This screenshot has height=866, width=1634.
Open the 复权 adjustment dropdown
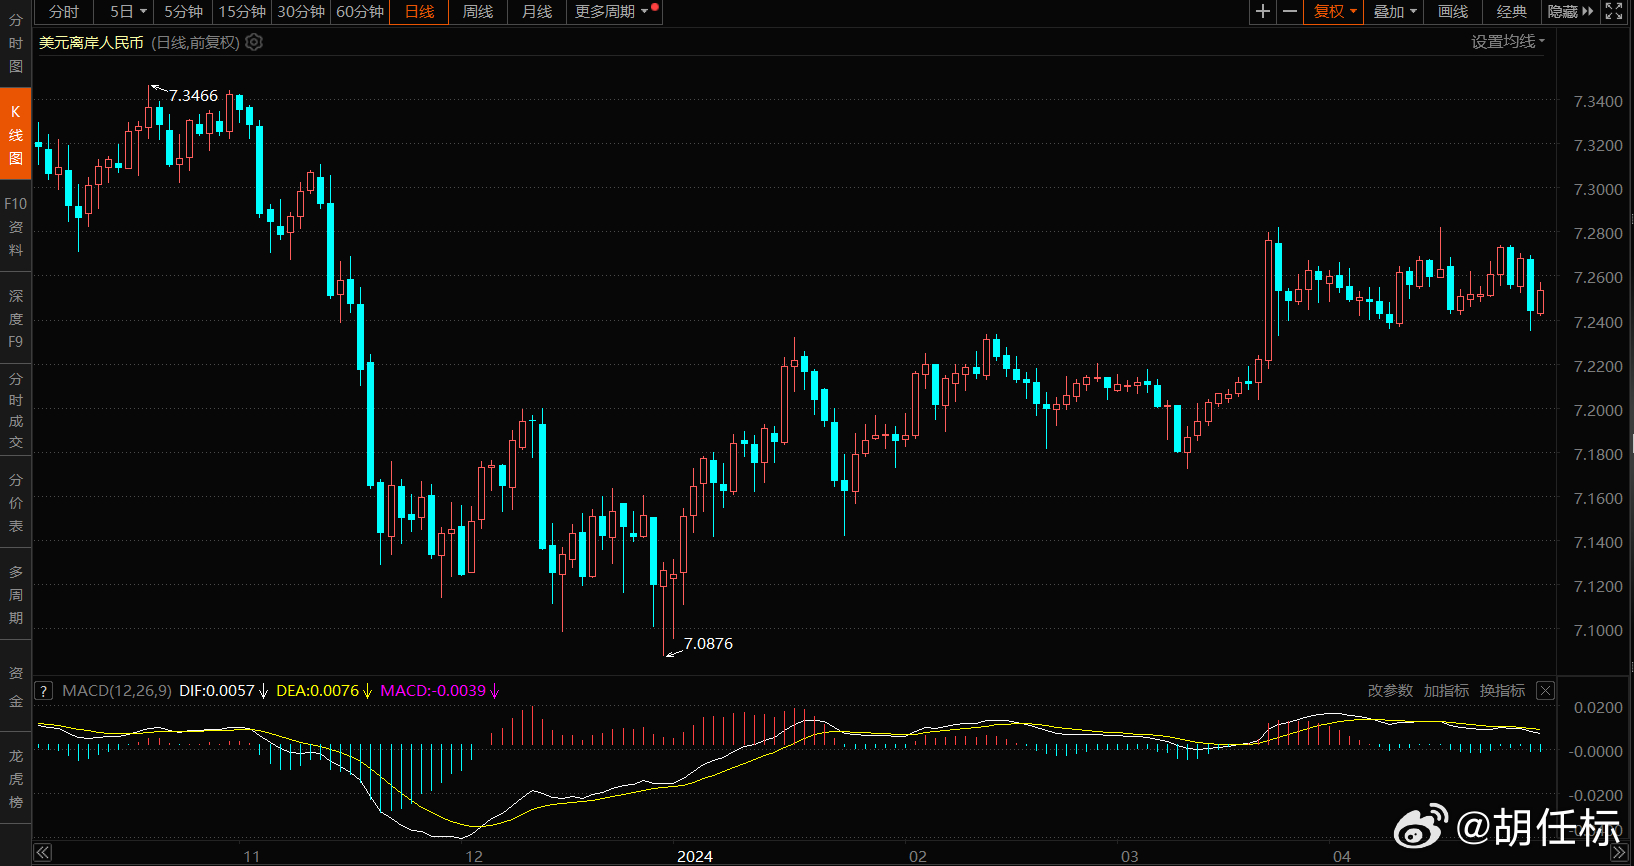coord(1334,11)
